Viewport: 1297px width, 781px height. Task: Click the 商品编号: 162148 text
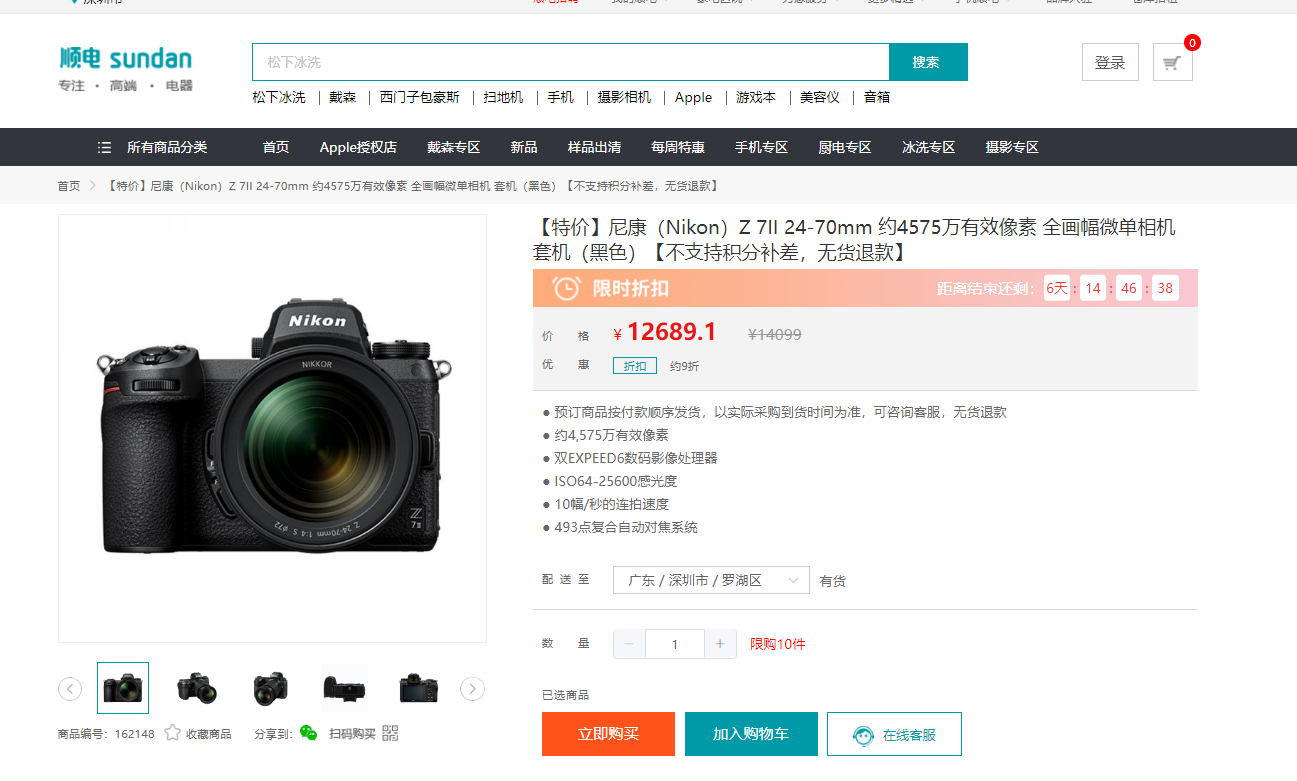point(106,734)
